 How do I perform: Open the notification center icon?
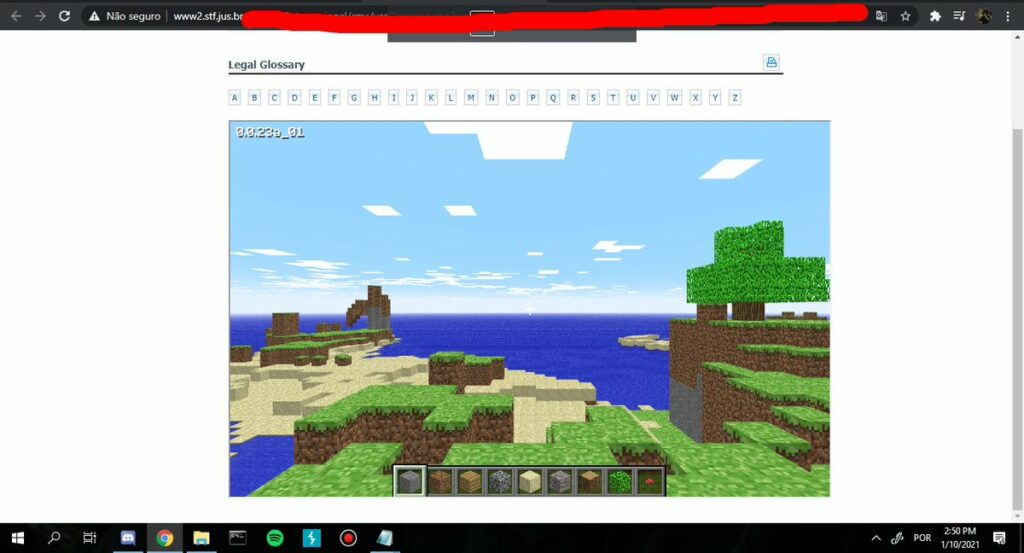[x=999, y=538]
